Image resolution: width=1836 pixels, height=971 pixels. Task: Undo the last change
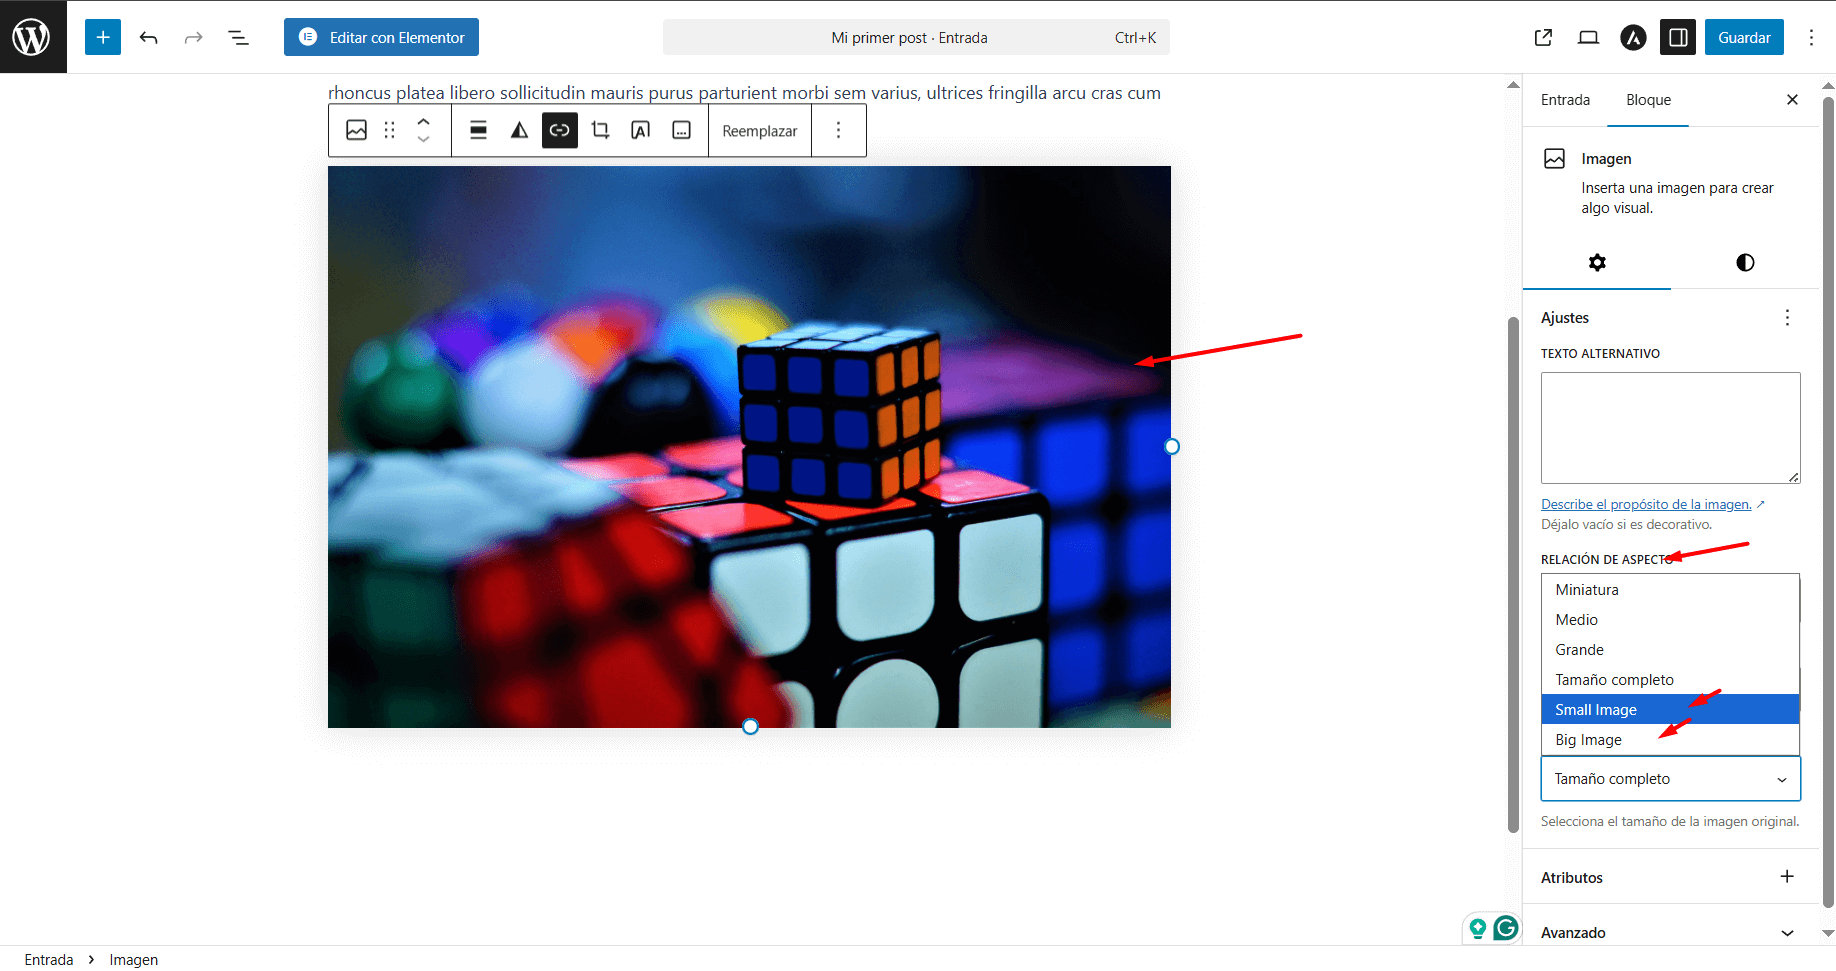[x=149, y=37]
